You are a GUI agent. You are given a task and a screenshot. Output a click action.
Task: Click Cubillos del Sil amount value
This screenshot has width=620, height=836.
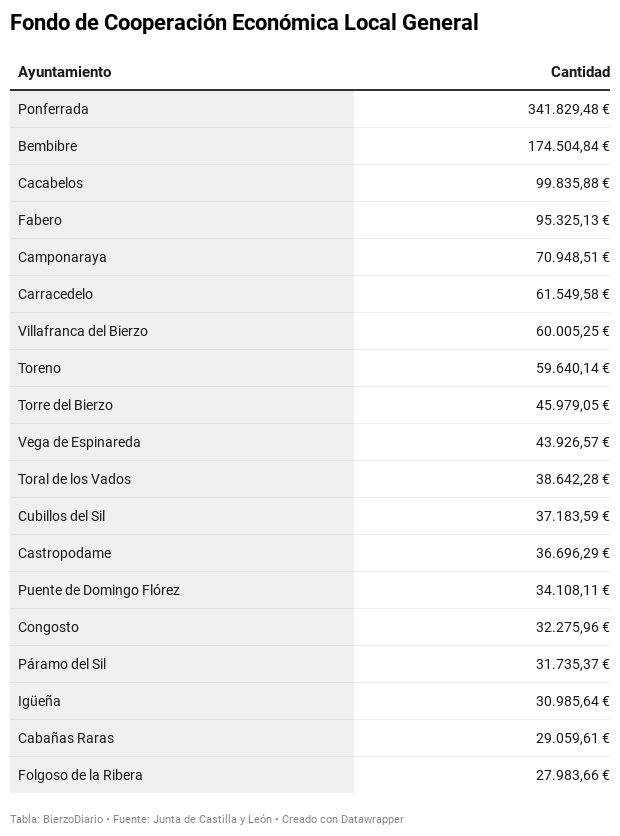pyautogui.click(x=573, y=516)
